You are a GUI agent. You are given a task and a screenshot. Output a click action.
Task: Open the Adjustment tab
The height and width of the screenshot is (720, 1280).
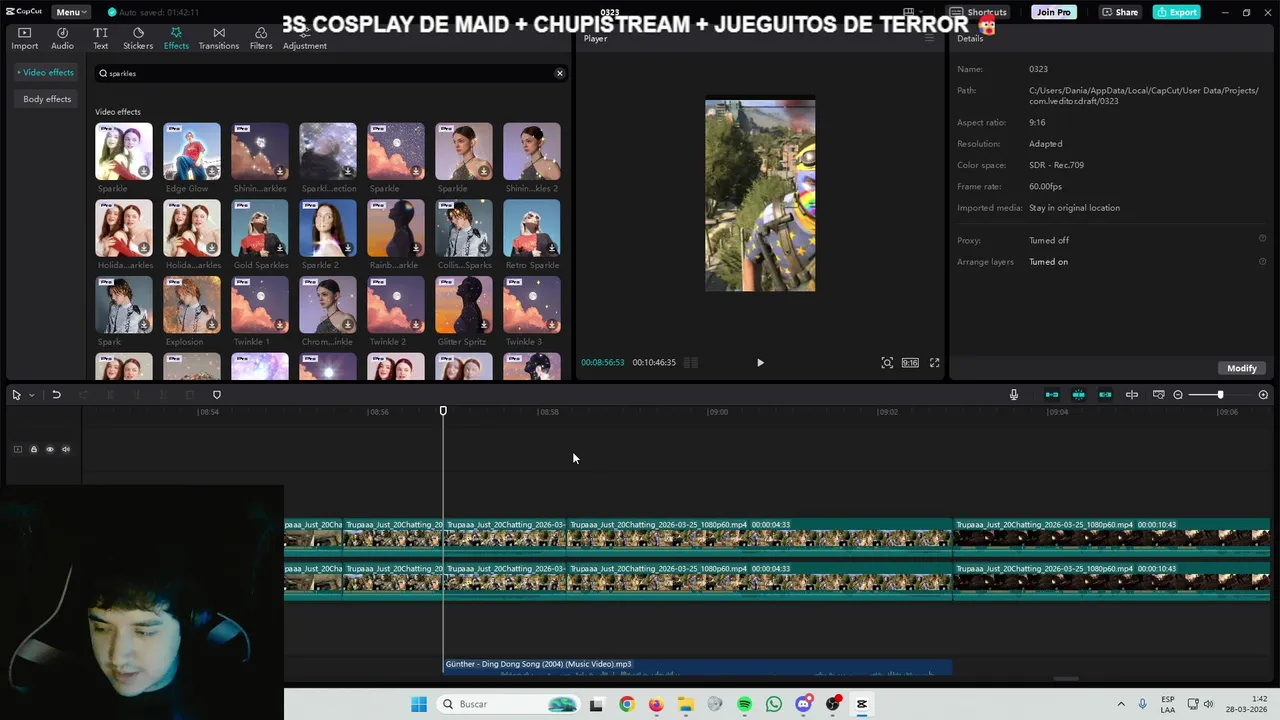tap(305, 38)
